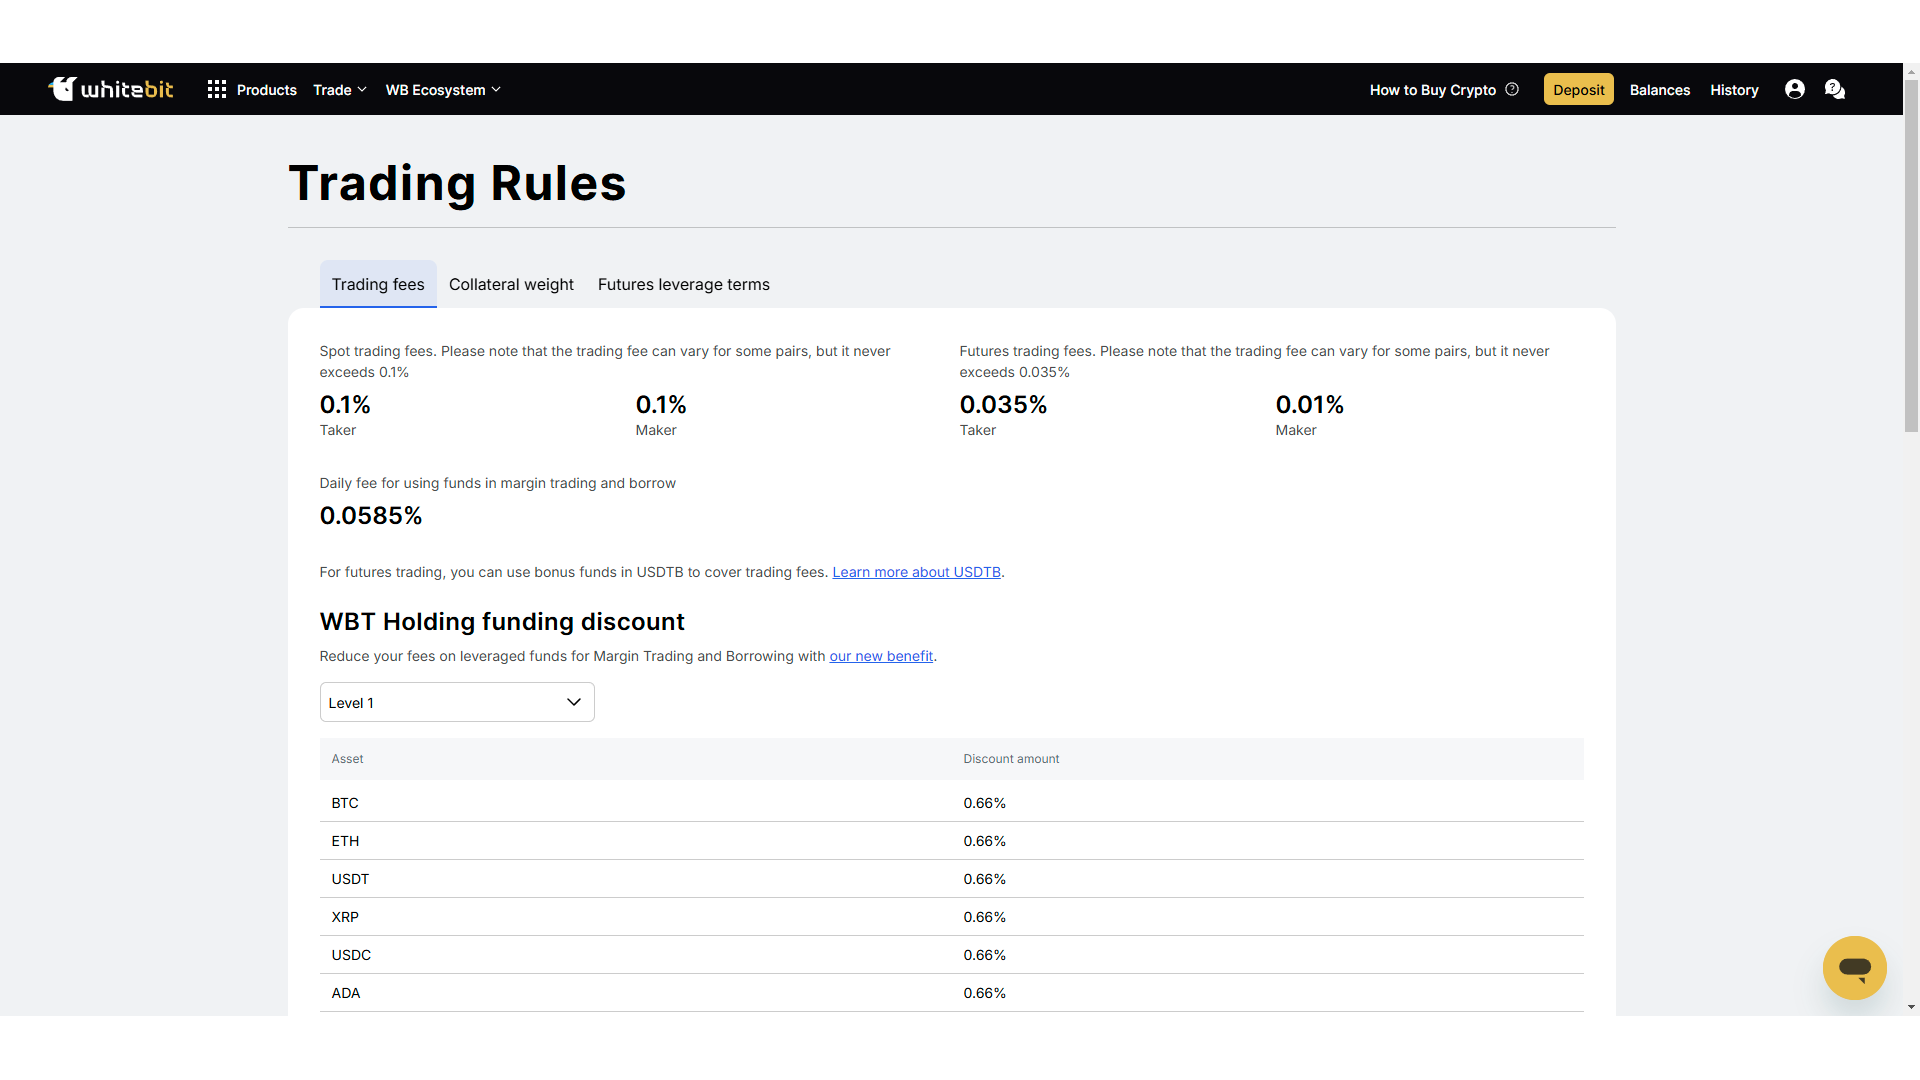The height and width of the screenshot is (1080, 1920).
Task: Open the Level 1 dropdown
Action: [457, 702]
